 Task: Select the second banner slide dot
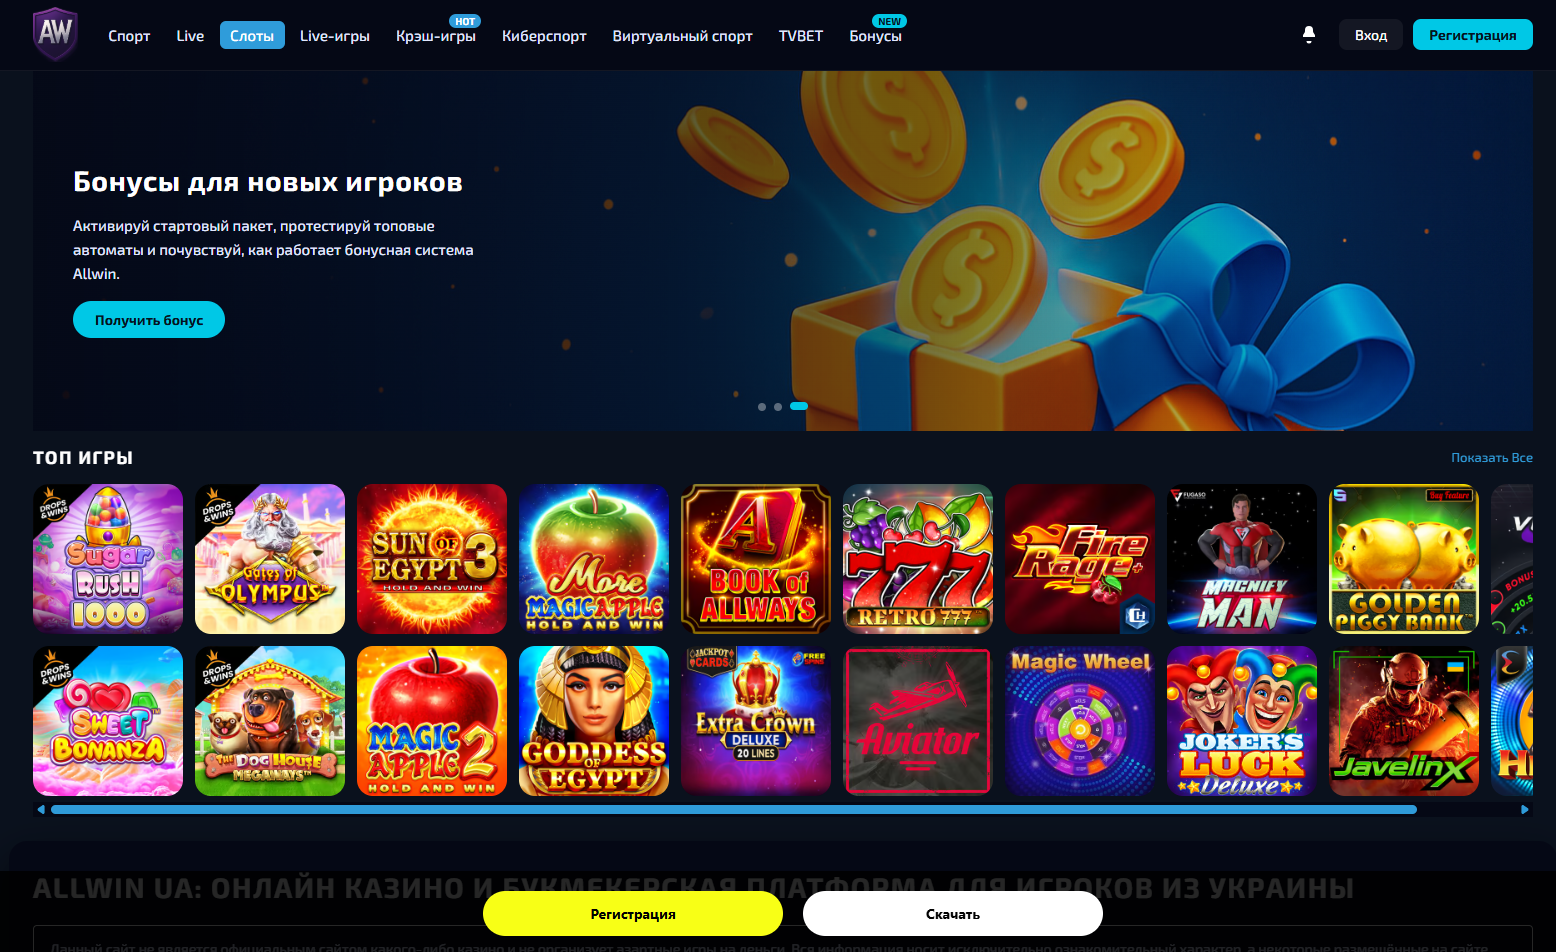click(x=777, y=407)
